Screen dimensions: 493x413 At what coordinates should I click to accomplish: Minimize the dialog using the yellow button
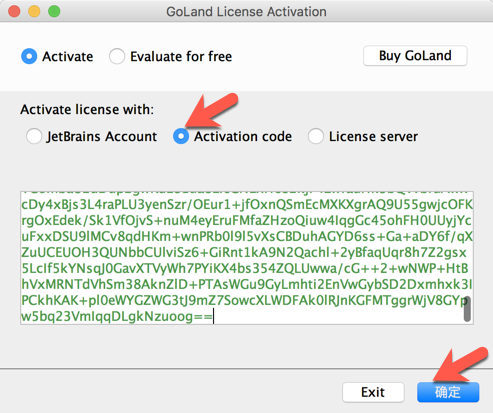[34, 11]
